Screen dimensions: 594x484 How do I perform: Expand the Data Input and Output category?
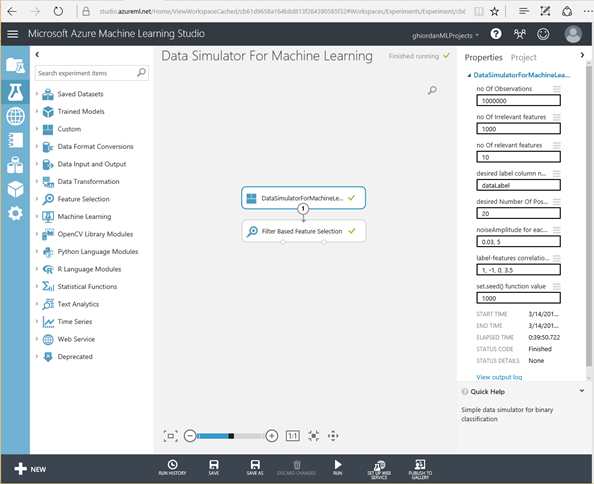pyautogui.click(x=37, y=164)
